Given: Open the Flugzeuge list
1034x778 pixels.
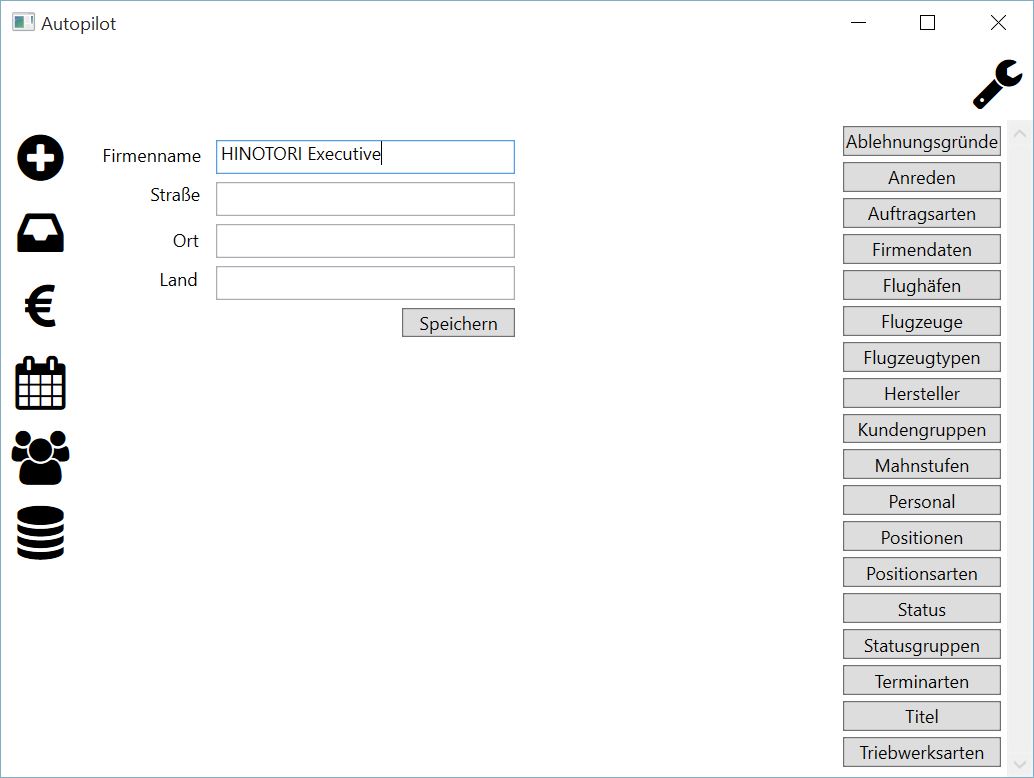Looking at the screenshot, I should point(922,321).
